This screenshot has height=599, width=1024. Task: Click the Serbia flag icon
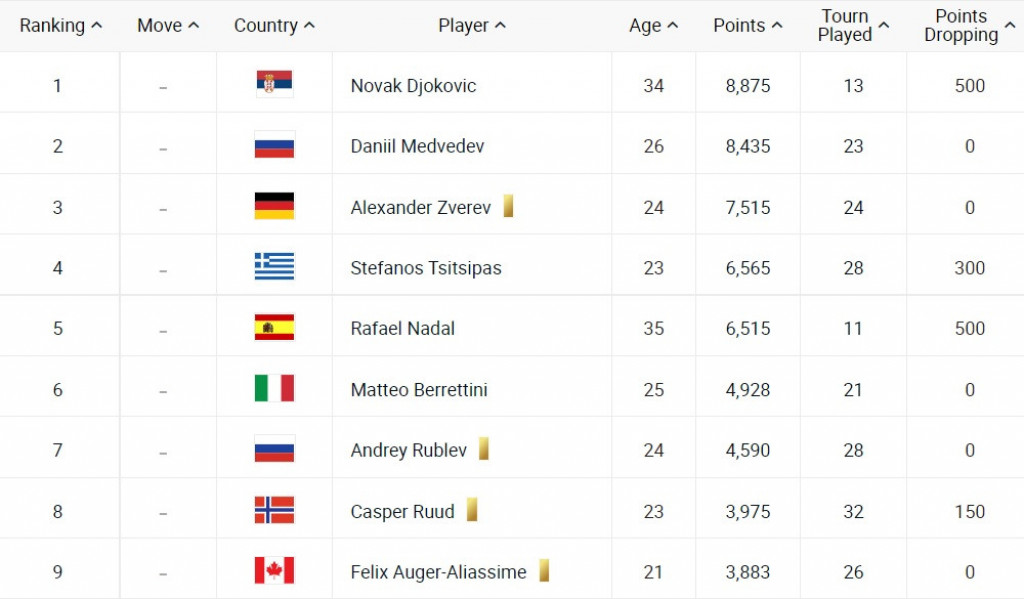click(274, 85)
